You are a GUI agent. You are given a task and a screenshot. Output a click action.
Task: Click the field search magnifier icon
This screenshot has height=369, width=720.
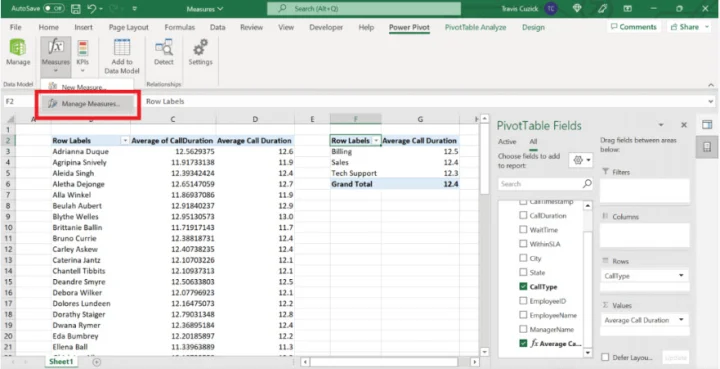pos(587,184)
